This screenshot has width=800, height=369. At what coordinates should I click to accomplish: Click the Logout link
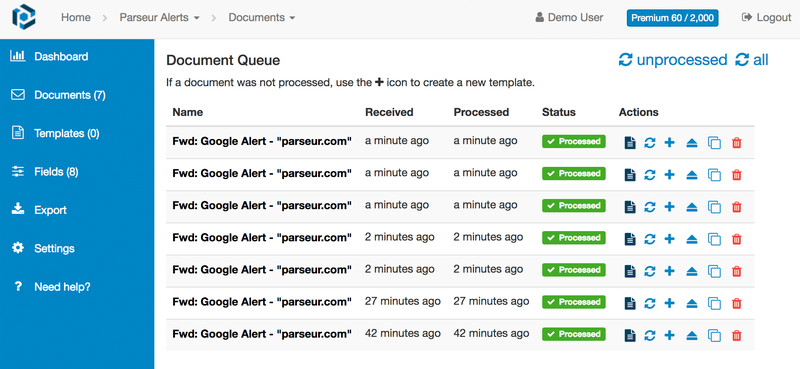pos(774,17)
